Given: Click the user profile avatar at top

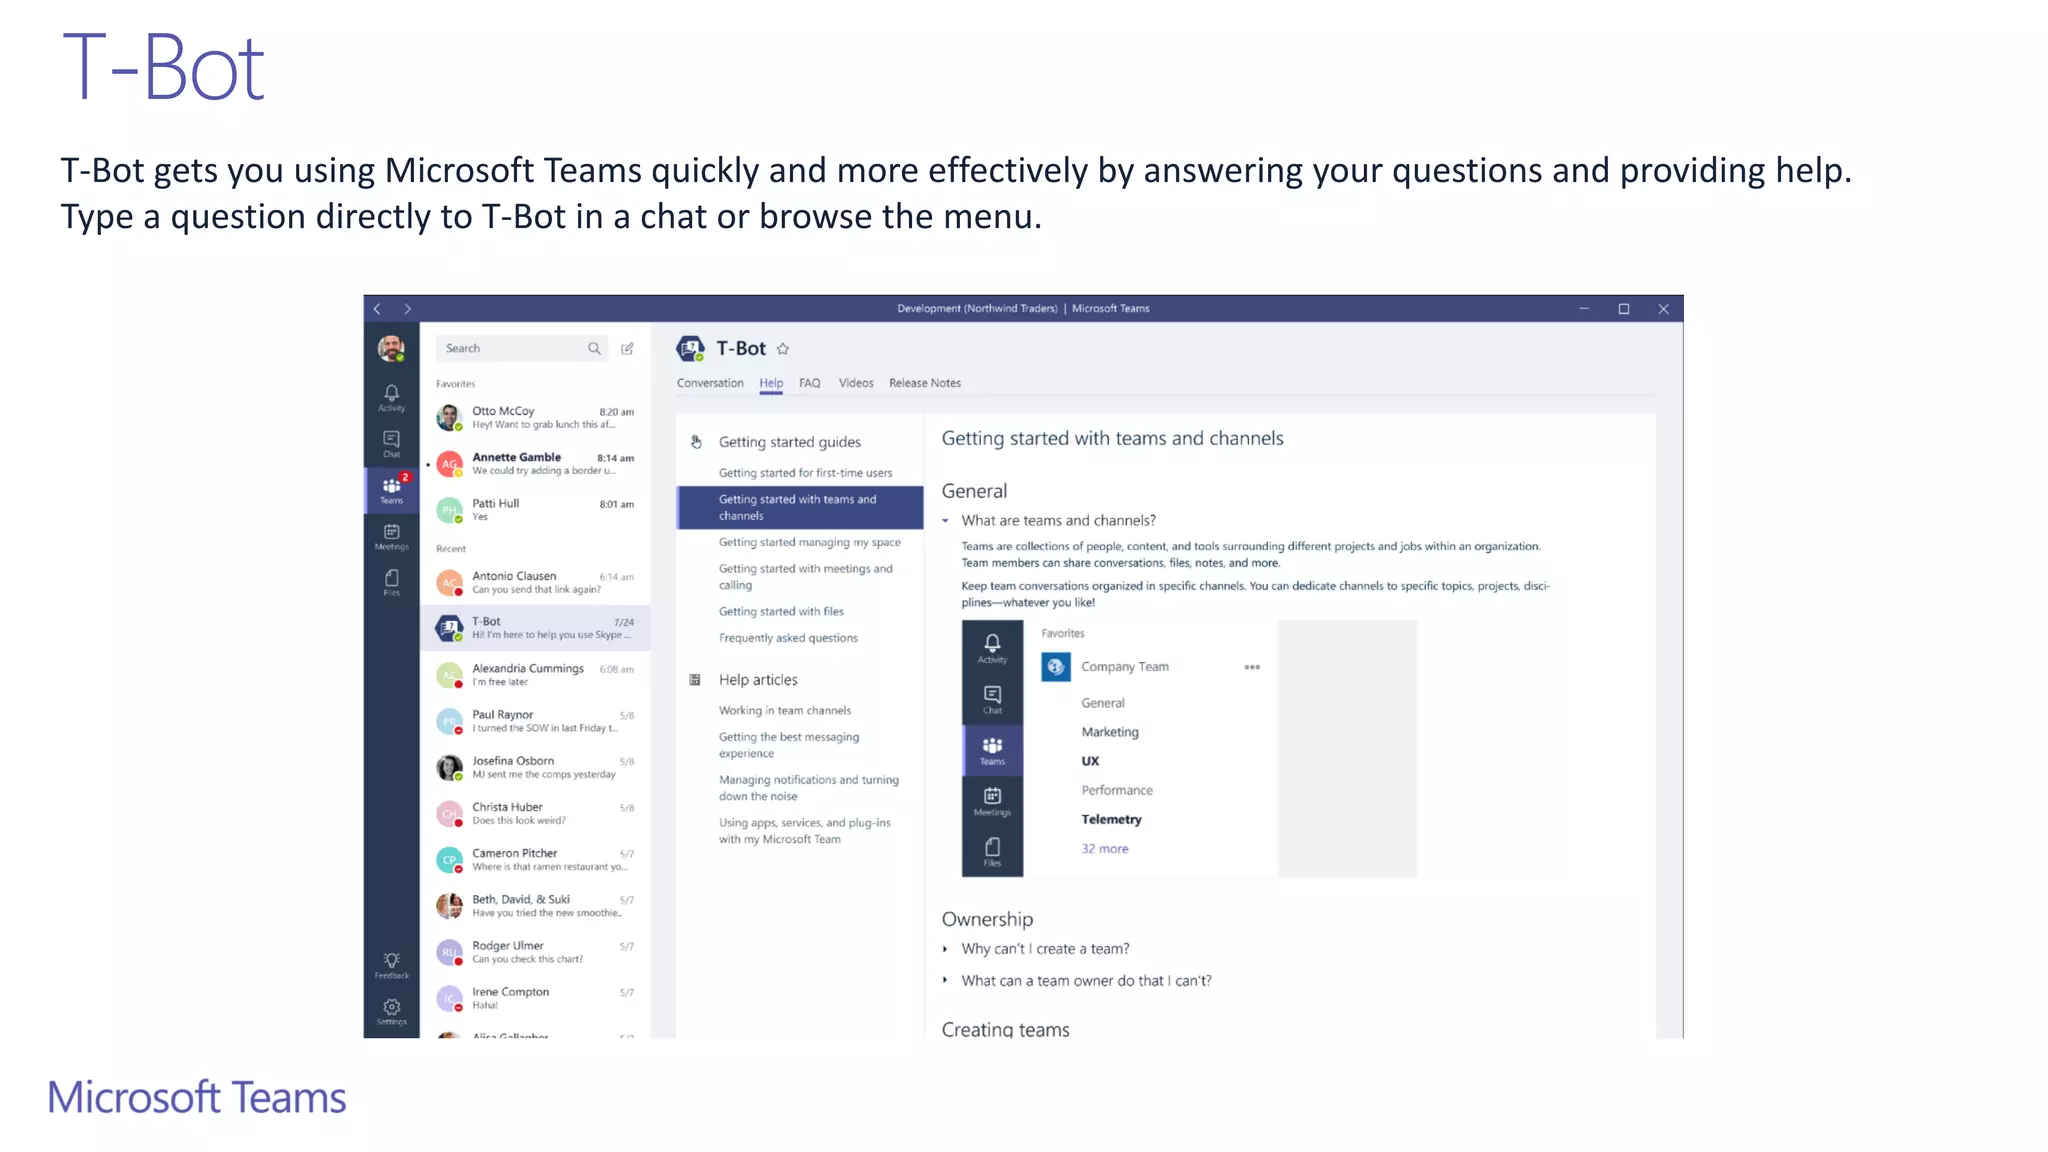Looking at the screenshot, I should 391,348.
